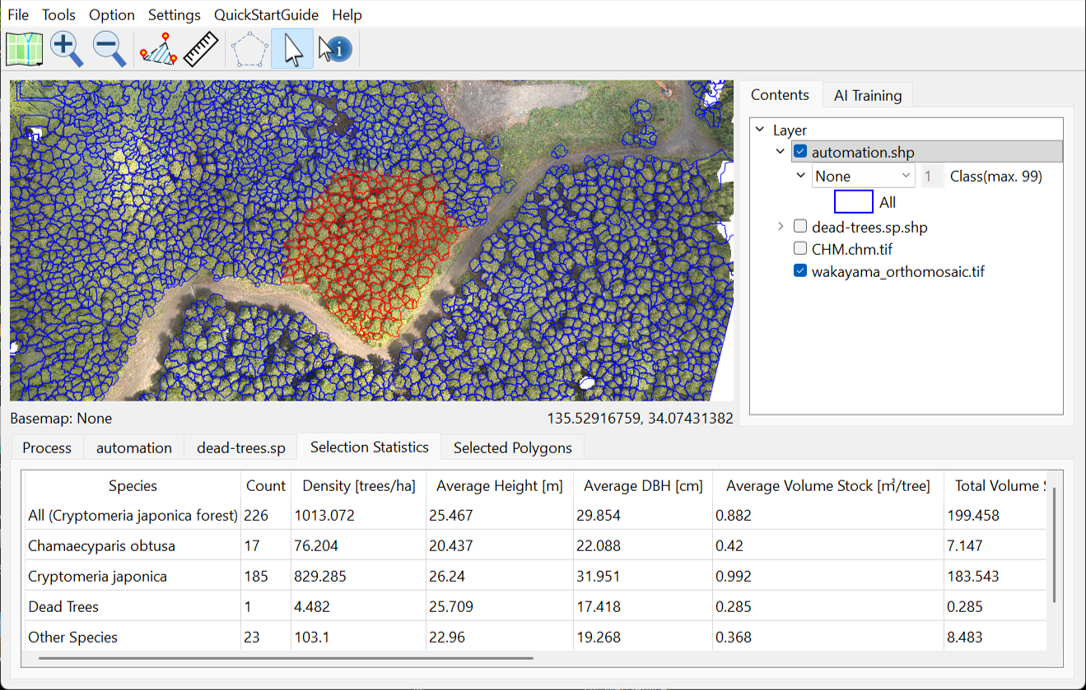
Task: Uncheck the automation.shp layer checkbox
Action: click(x=800, y=152)
